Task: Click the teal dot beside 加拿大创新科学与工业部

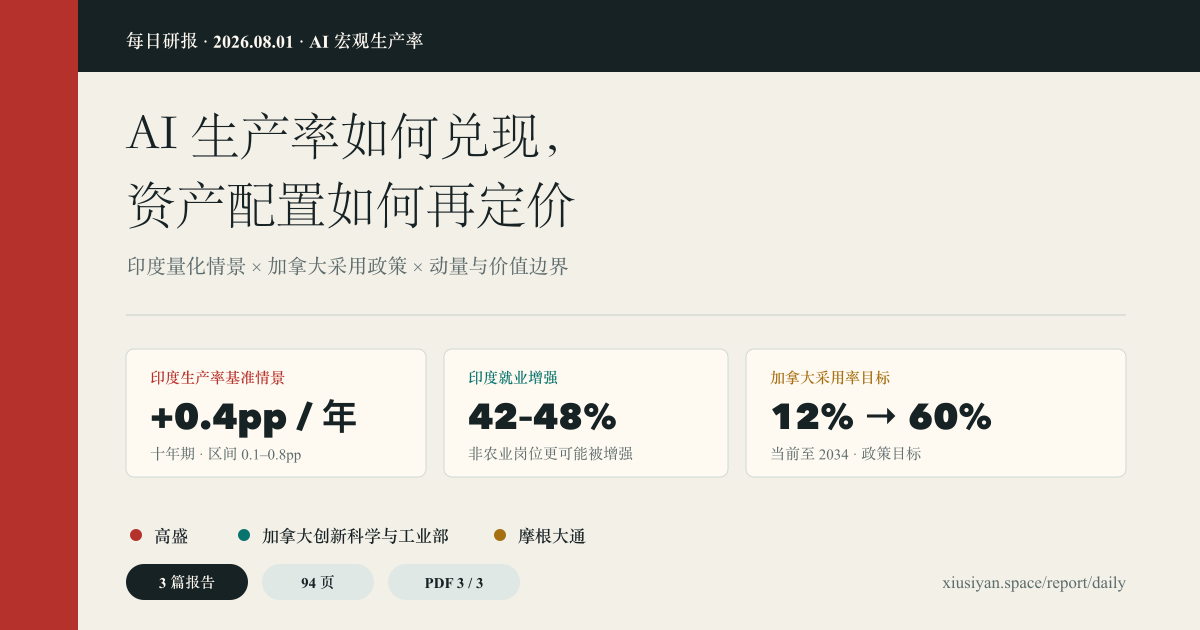Action: (x=244, y=535)
